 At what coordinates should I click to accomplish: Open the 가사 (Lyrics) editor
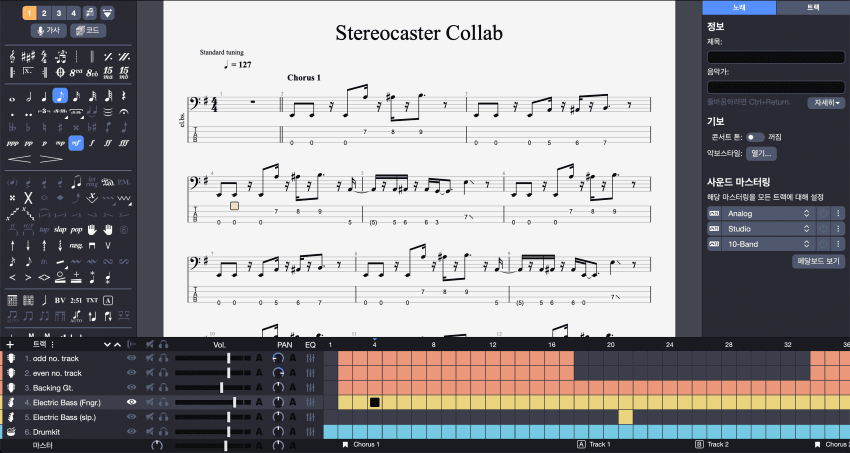[48, 30]
